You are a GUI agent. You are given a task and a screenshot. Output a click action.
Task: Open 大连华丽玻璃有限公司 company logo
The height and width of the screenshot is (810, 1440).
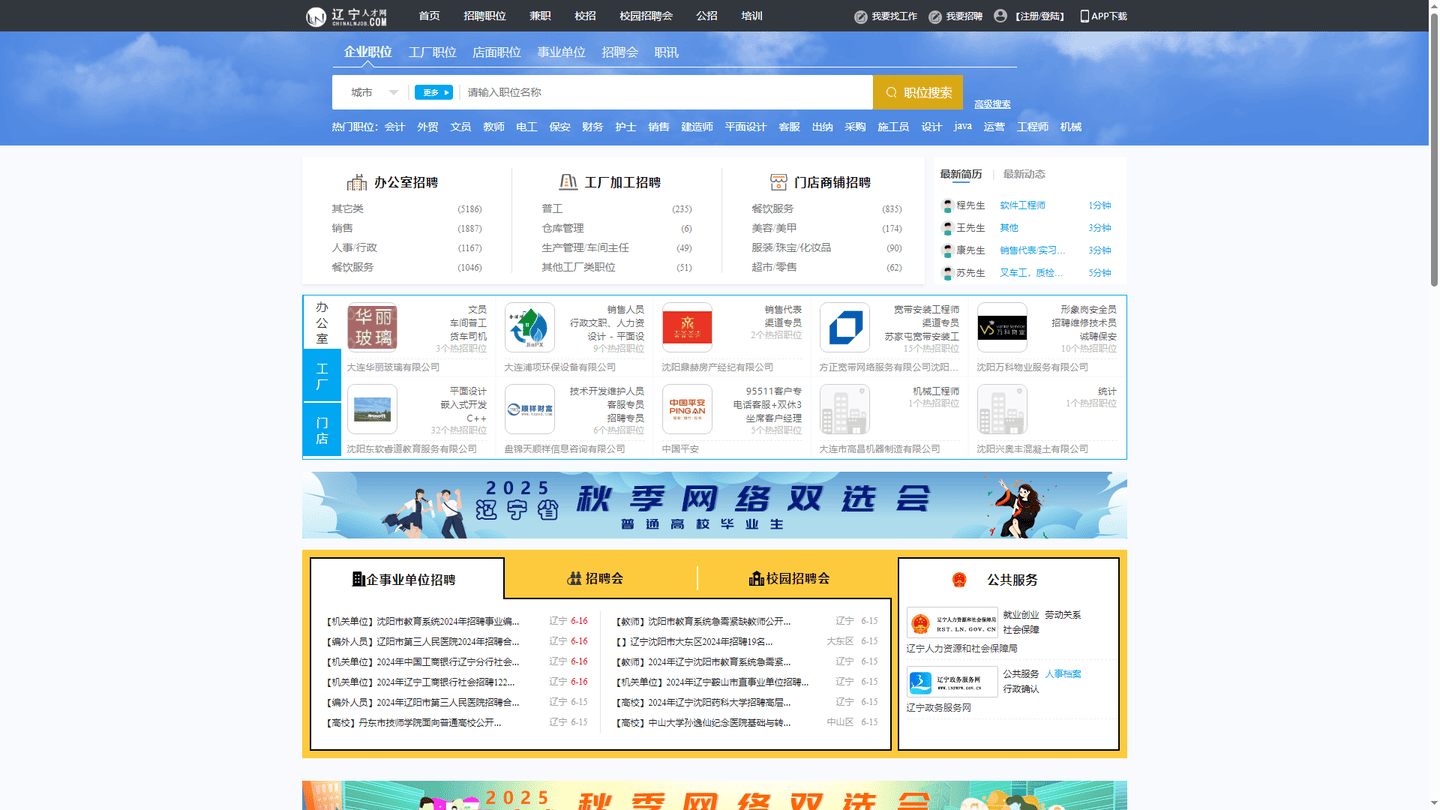(372, 328)
